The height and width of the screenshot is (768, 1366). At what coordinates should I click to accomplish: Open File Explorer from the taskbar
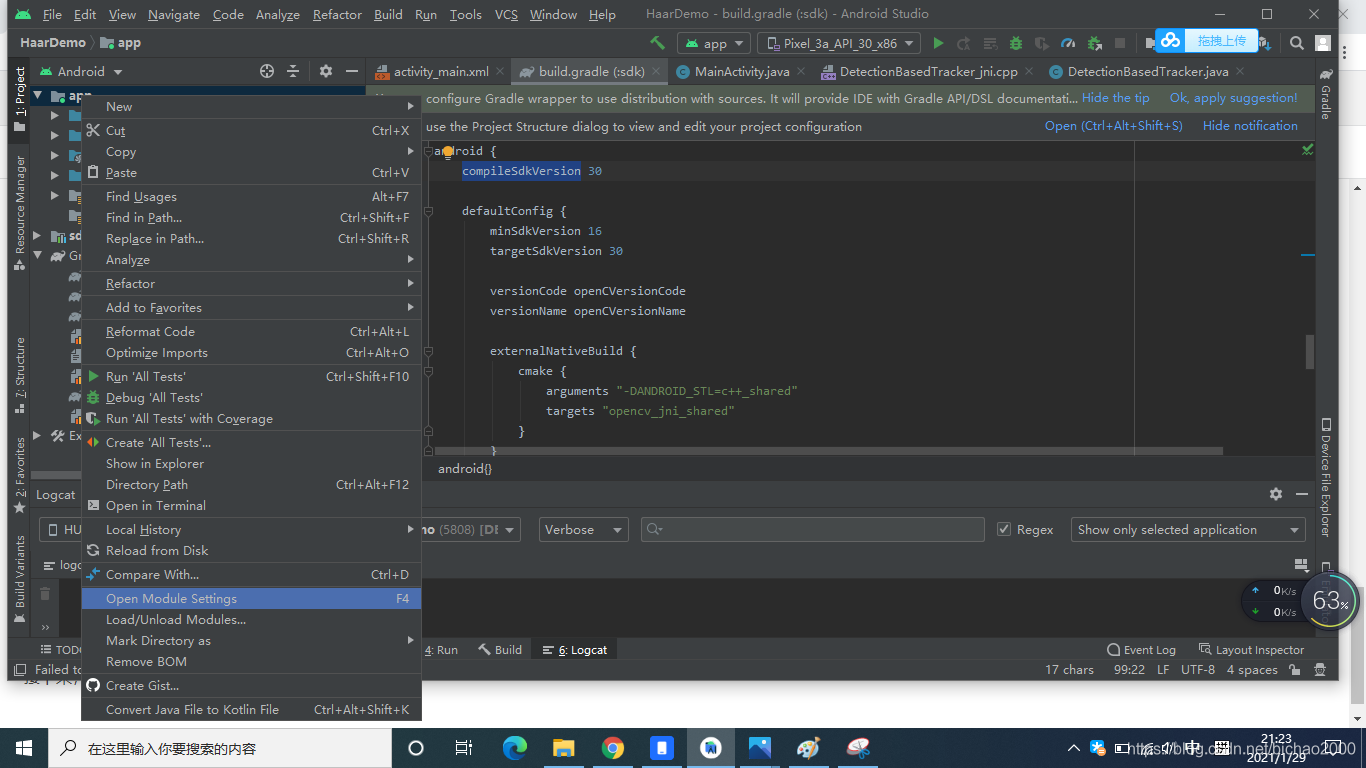(564, 748)
